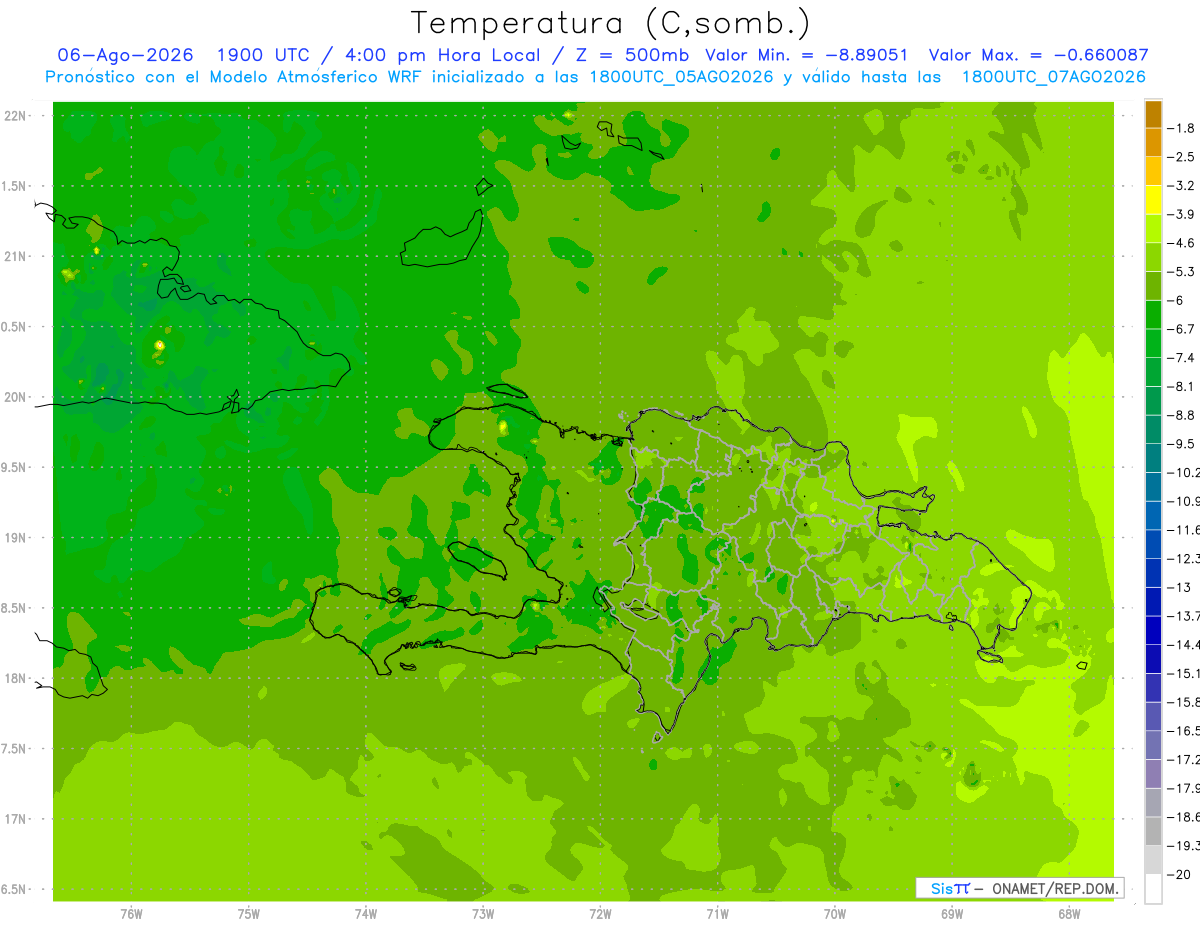
Task: Click the '-13' legend value
Action: pyautogui.click(x=1180, y=587)
